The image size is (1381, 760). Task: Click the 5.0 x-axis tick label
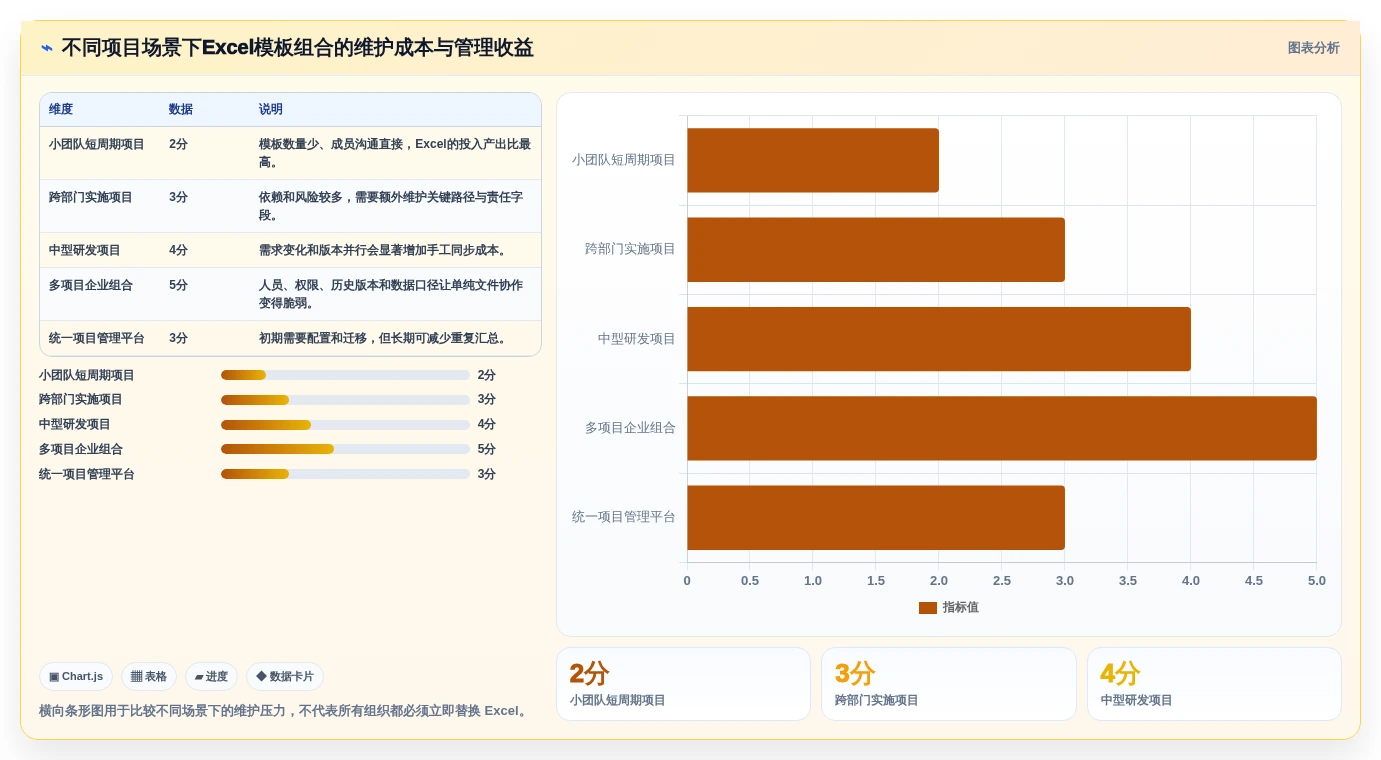[1317, 581]
